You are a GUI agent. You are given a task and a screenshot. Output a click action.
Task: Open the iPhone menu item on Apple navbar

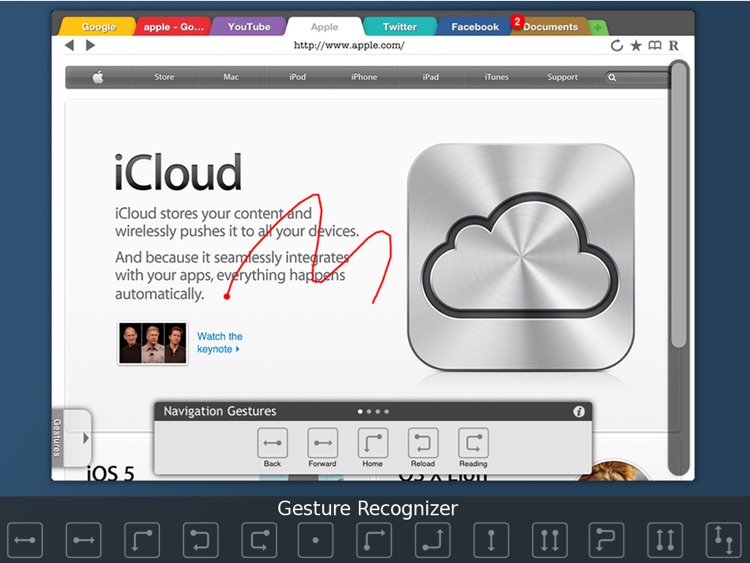tap(364, 77)
